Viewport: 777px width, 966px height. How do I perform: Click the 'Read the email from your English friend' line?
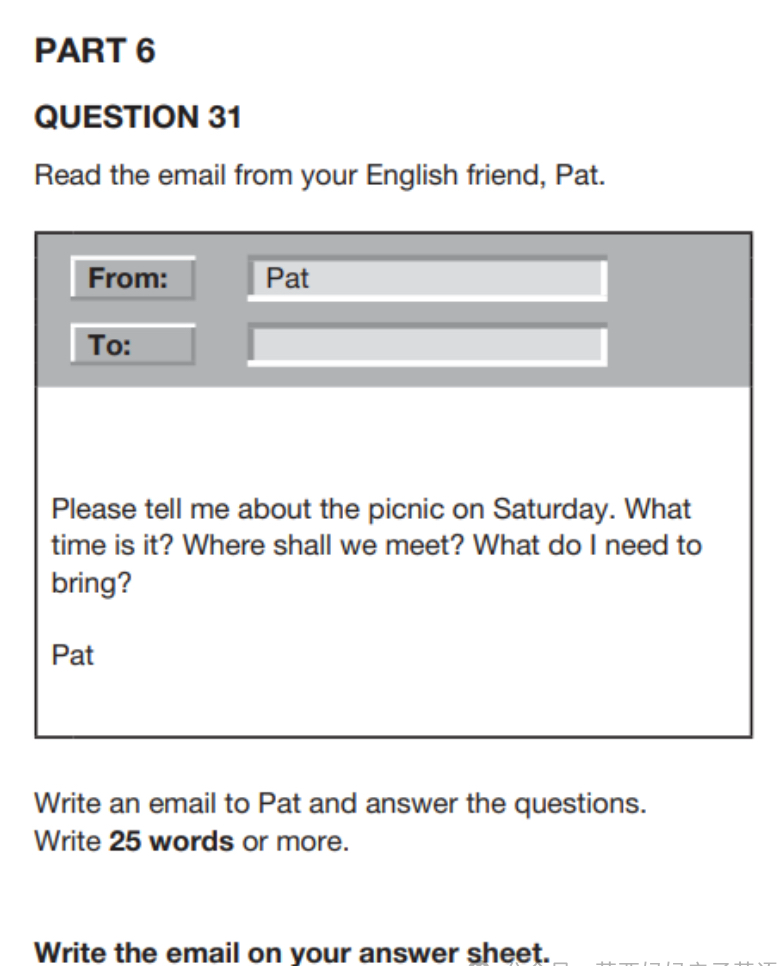point(320,177)
